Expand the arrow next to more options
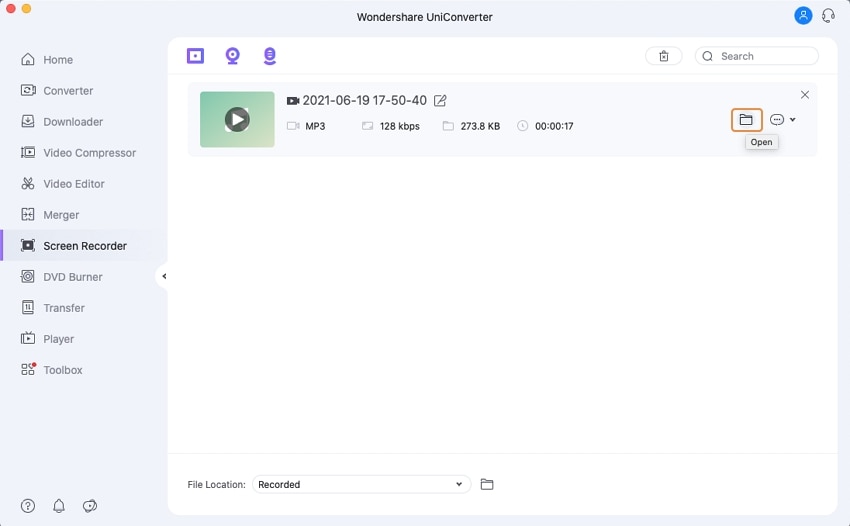Screen dimensions: 850x526 (793, 119)
